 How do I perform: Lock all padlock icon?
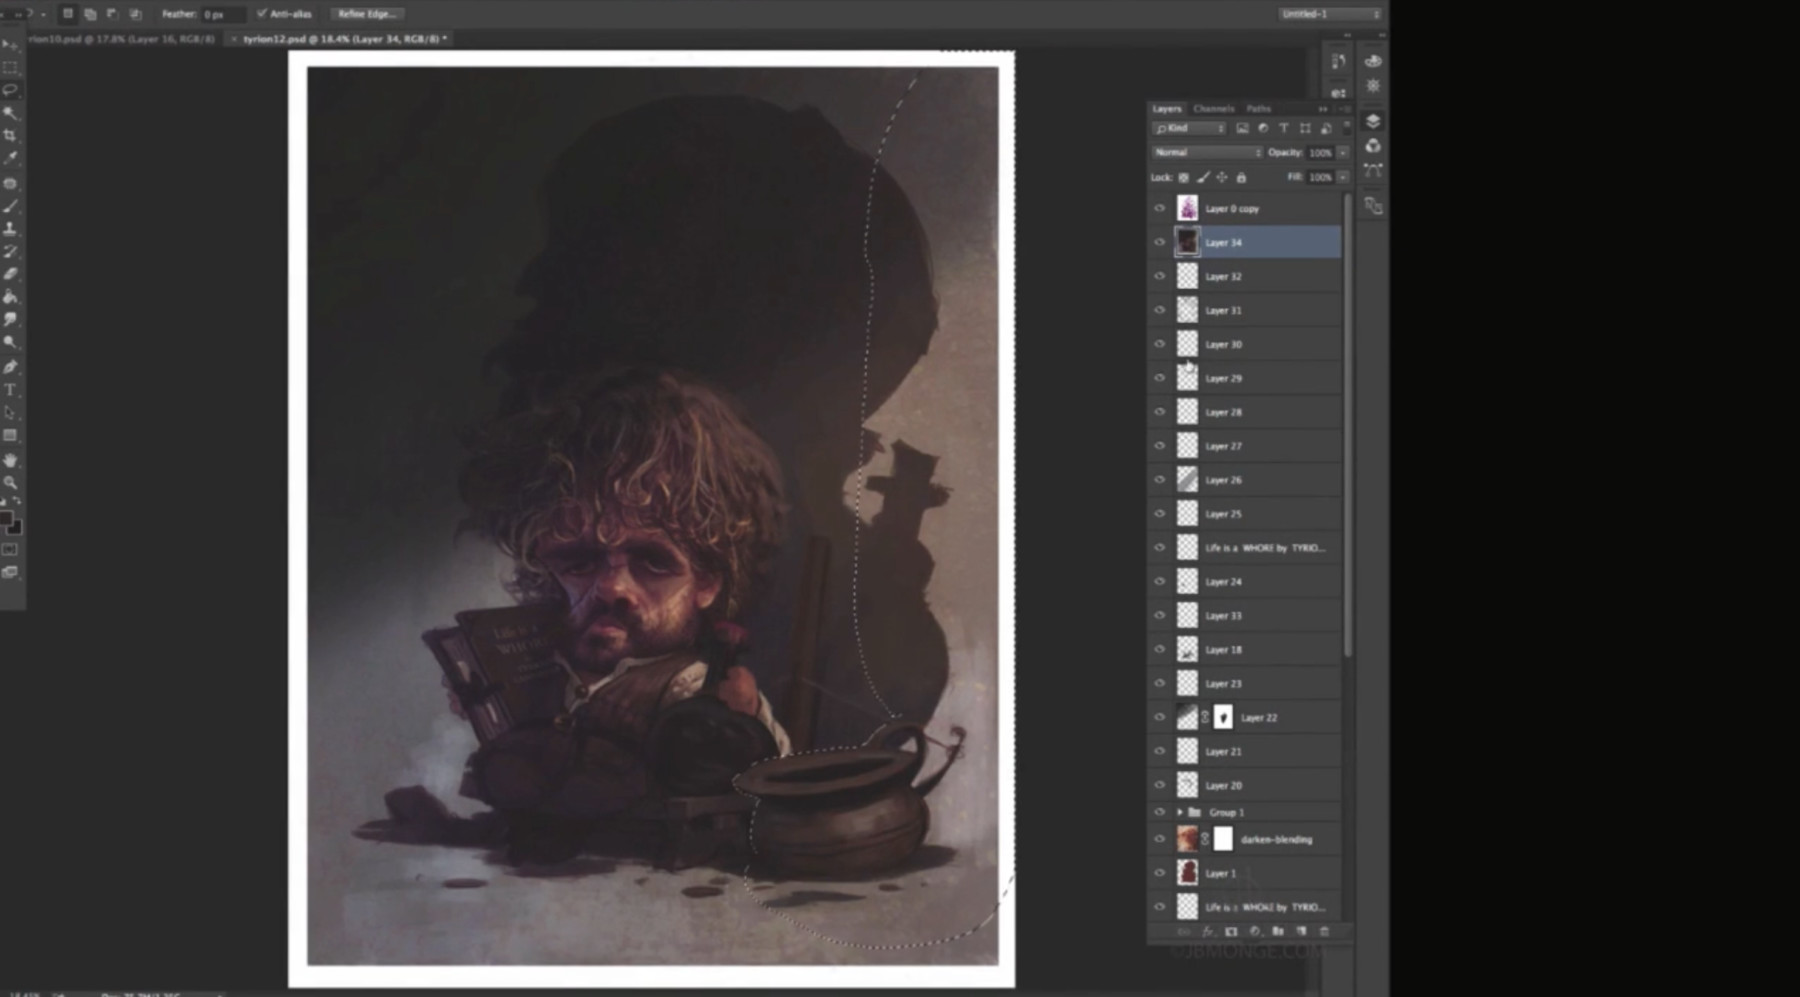tap(1241, 177)
